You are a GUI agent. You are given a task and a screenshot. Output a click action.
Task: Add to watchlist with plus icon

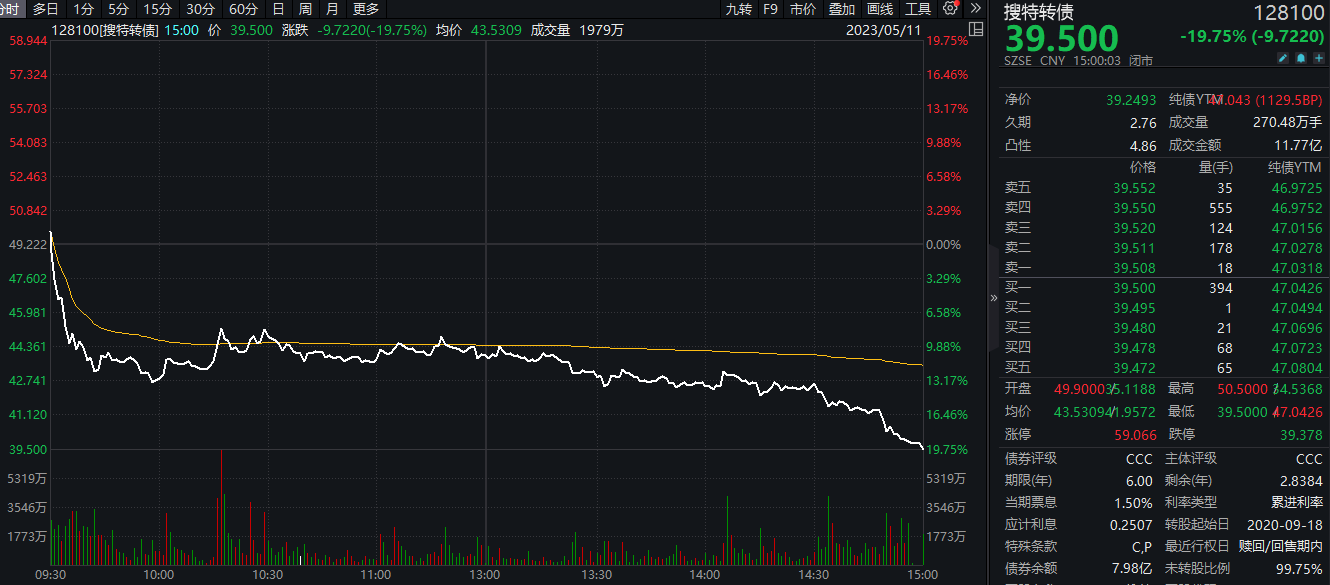[1317, 60]
